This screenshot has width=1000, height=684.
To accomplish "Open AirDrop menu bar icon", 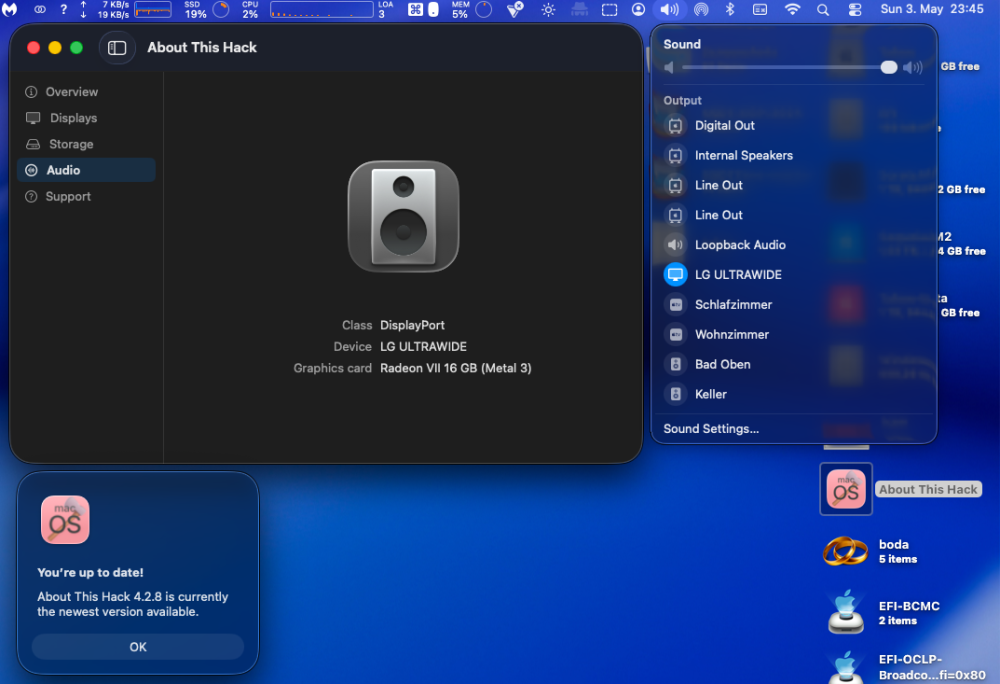I will coord(701,10).
